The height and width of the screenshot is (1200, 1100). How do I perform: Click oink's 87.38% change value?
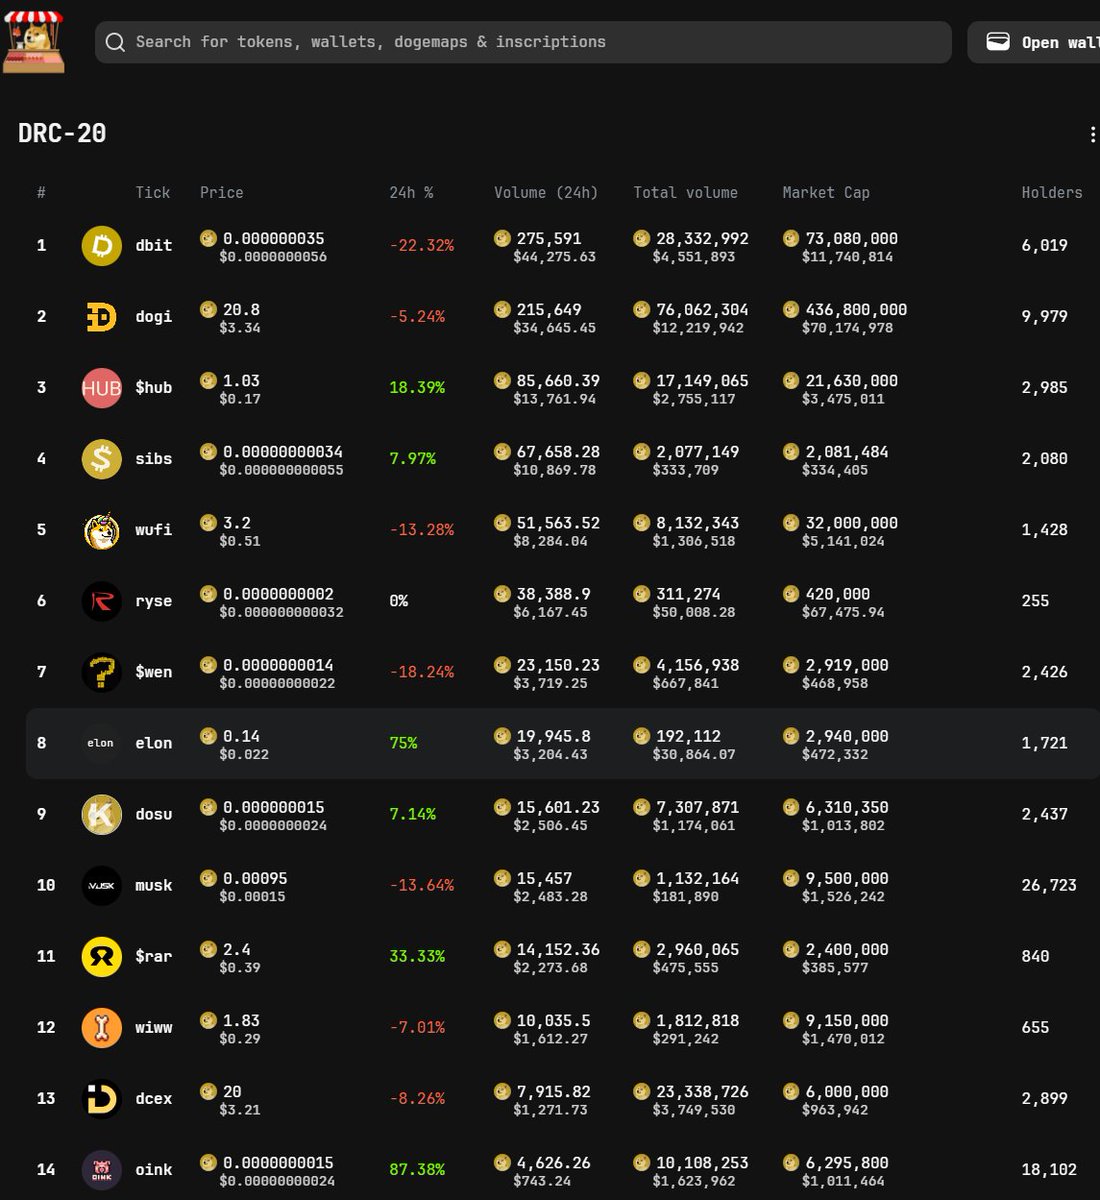point(417,1169)
